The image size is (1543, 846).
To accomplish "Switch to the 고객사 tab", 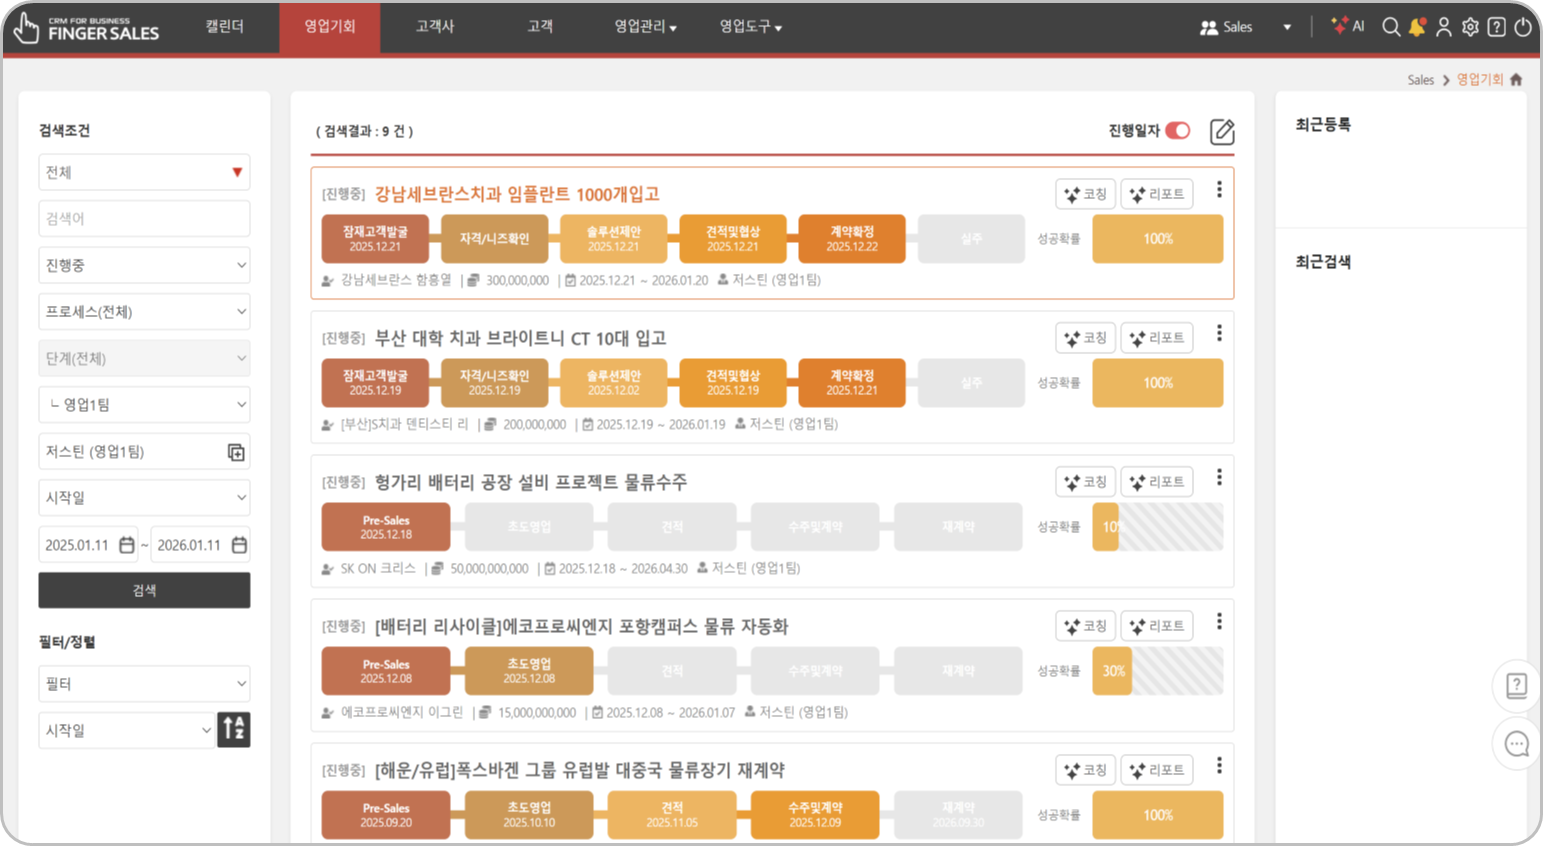I will (435, 27).
